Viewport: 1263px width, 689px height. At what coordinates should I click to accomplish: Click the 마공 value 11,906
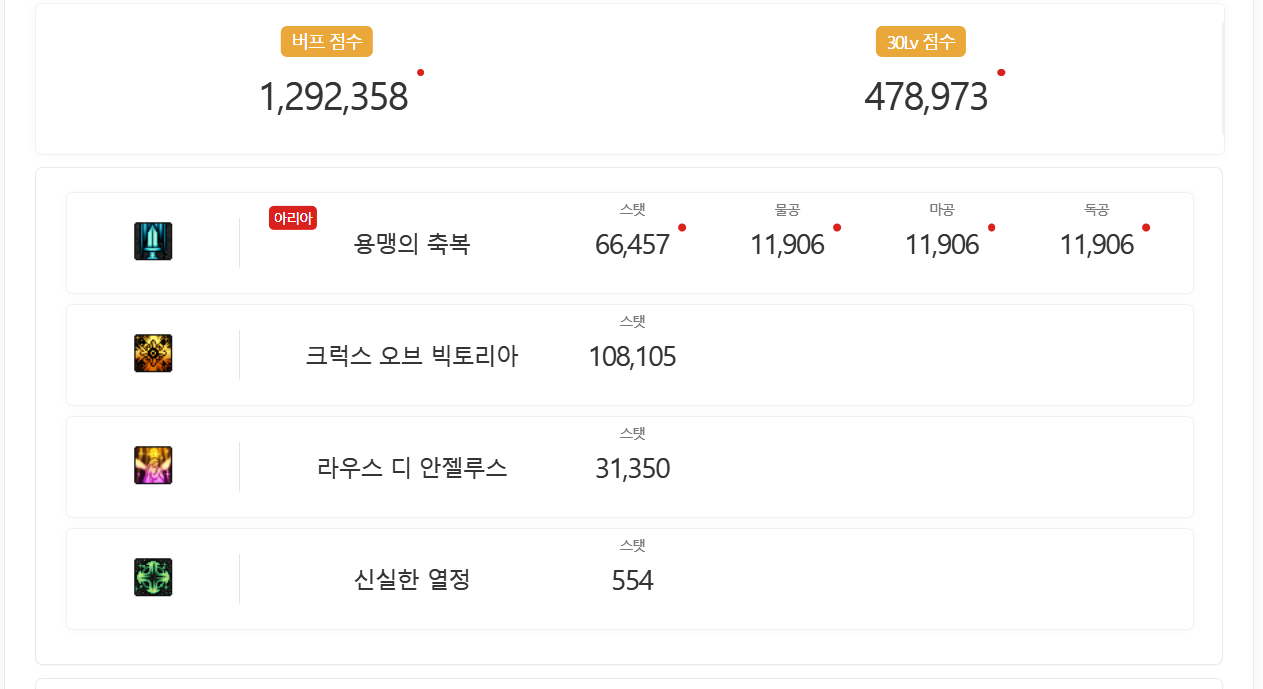click(942, 245)
